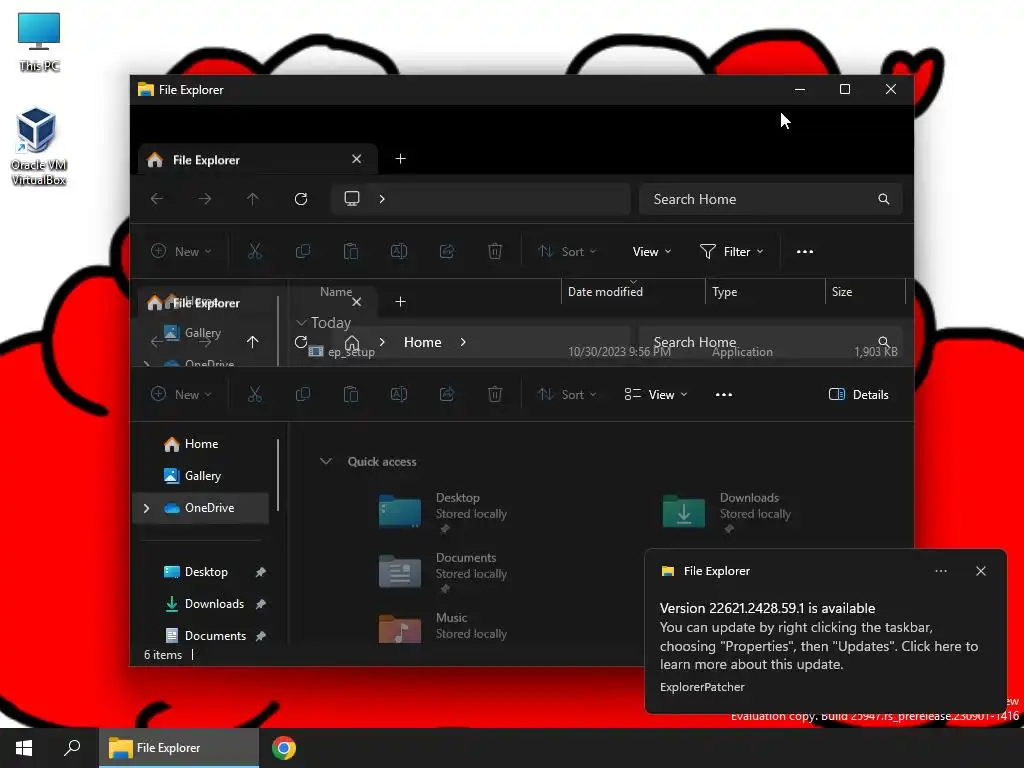Expand the OneDrive tree node arrow

[146, 508]
